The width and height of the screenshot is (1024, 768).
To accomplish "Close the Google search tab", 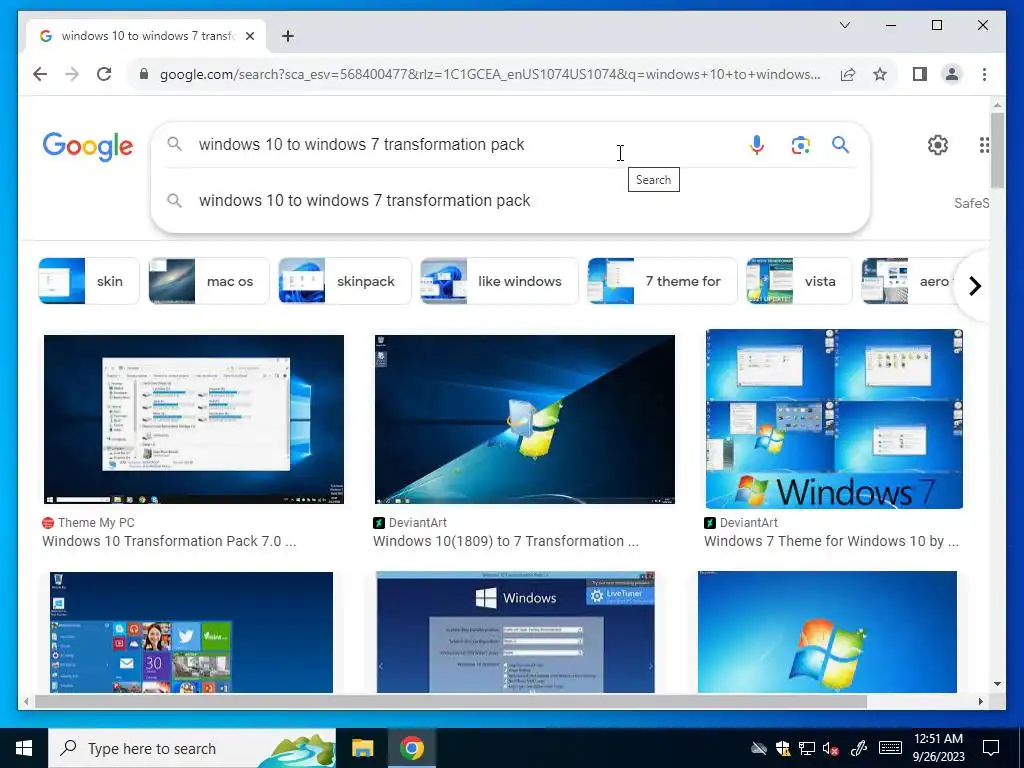I will point(249,36).
